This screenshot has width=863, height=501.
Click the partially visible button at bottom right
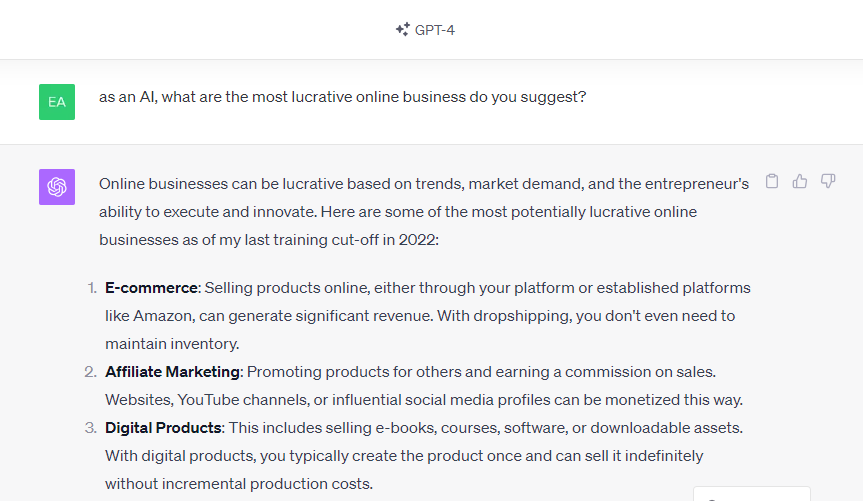(751, 494)
